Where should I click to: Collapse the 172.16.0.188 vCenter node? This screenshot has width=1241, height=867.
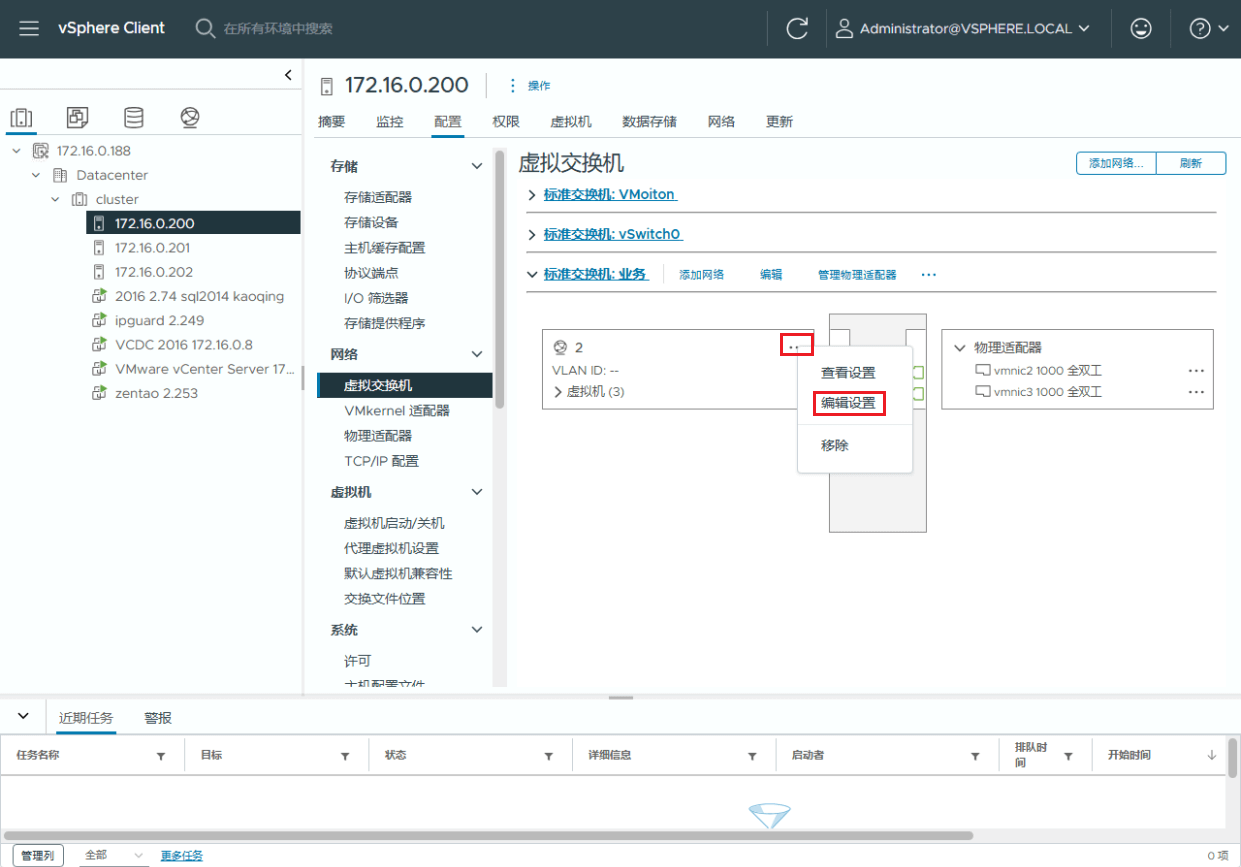pyautogui.click(x=16, y=151)
